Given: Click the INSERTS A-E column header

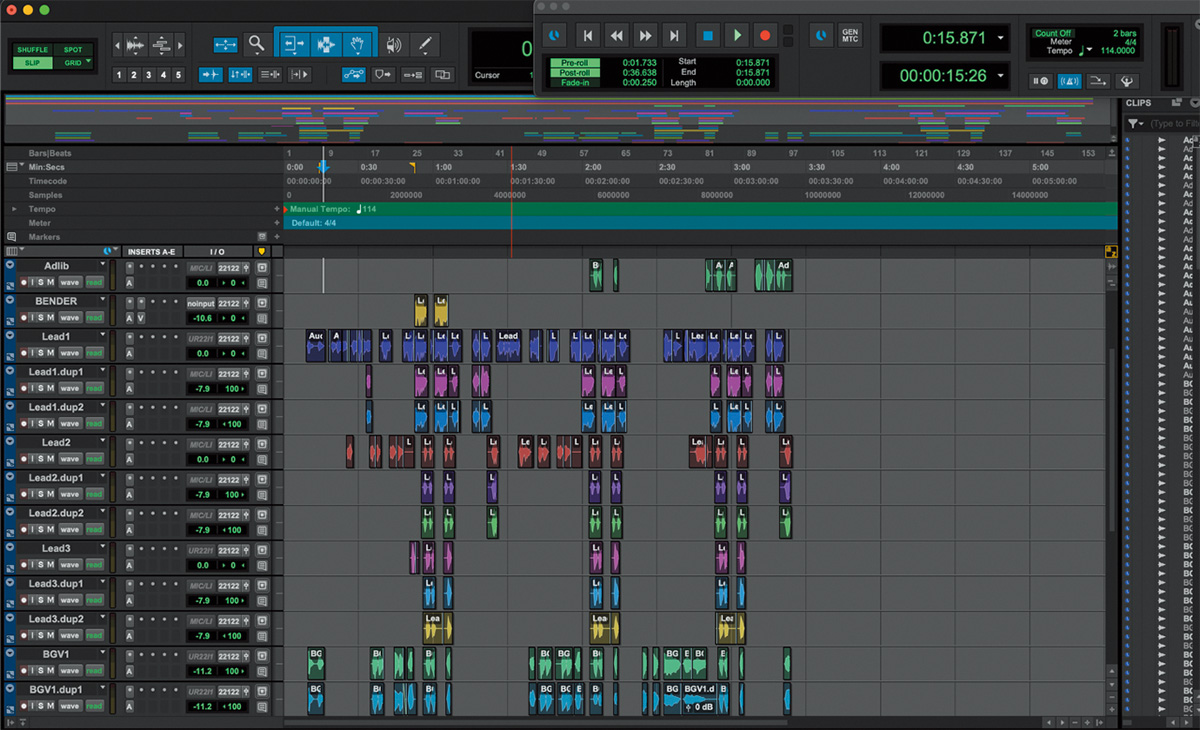Looking at the screenshot, I should (152, 251).
